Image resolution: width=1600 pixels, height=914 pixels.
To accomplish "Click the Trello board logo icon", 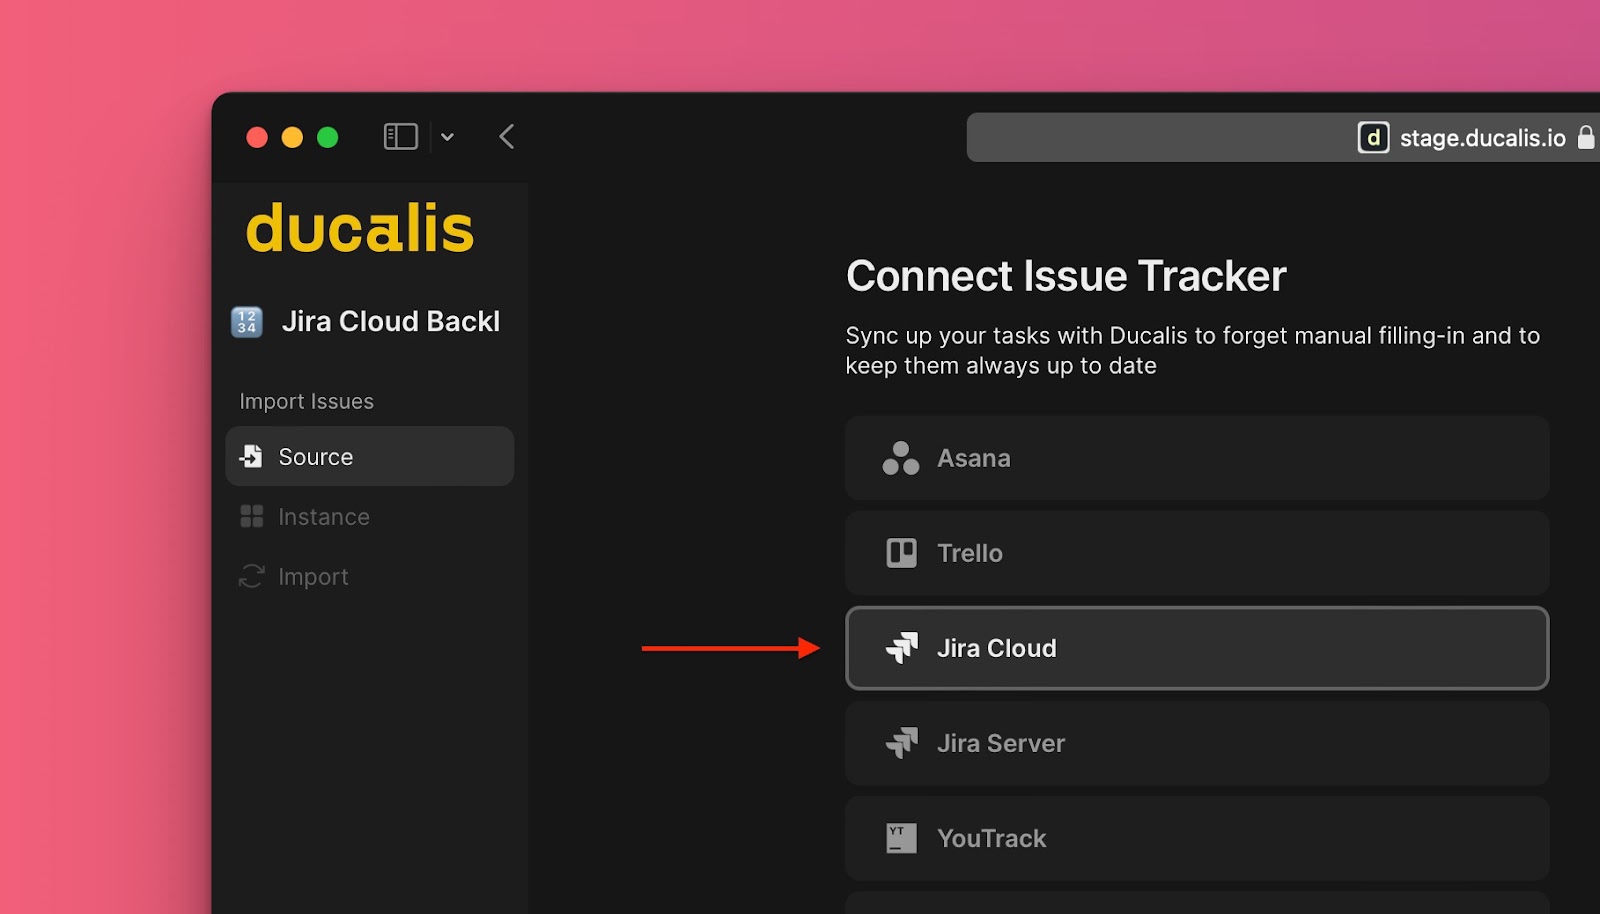I will click(901, 553).
